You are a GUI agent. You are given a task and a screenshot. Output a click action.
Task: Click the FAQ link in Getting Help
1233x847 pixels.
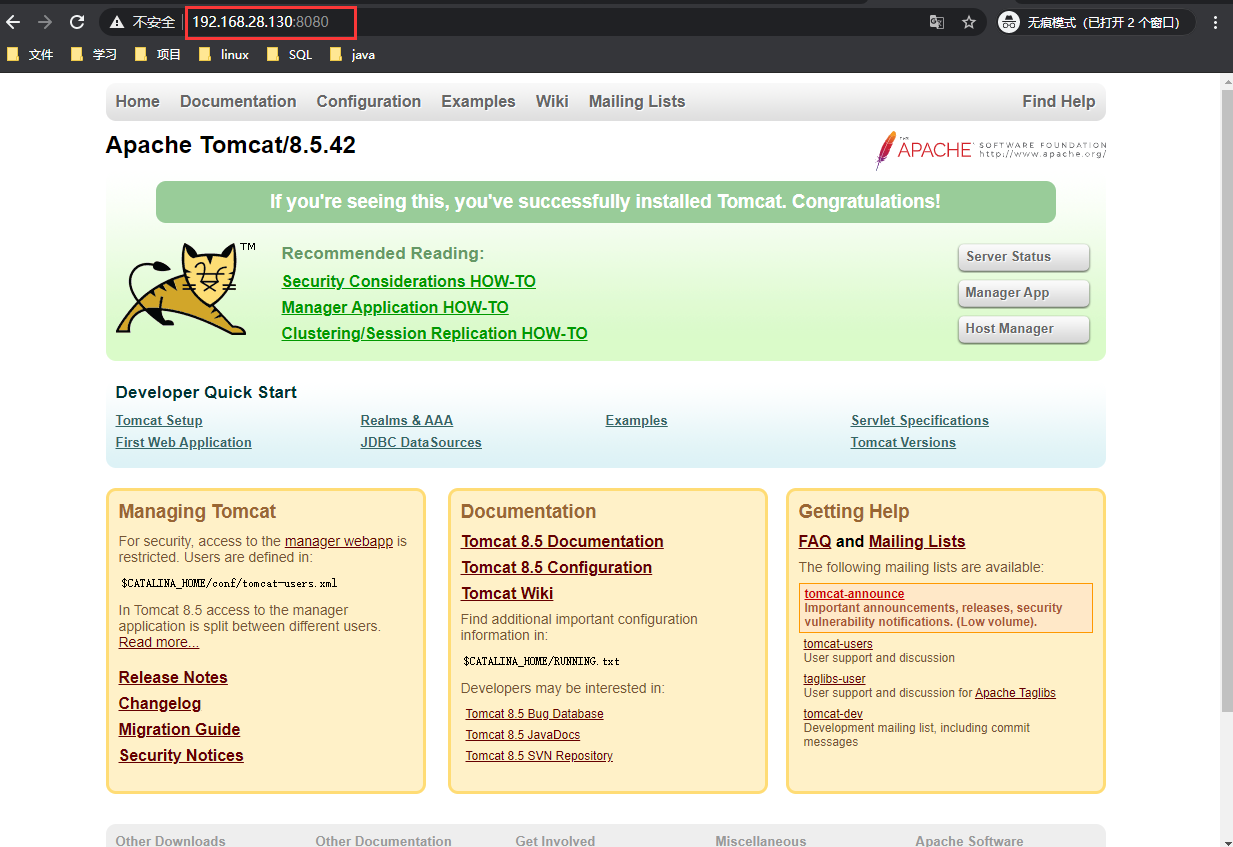coord(815,542)
